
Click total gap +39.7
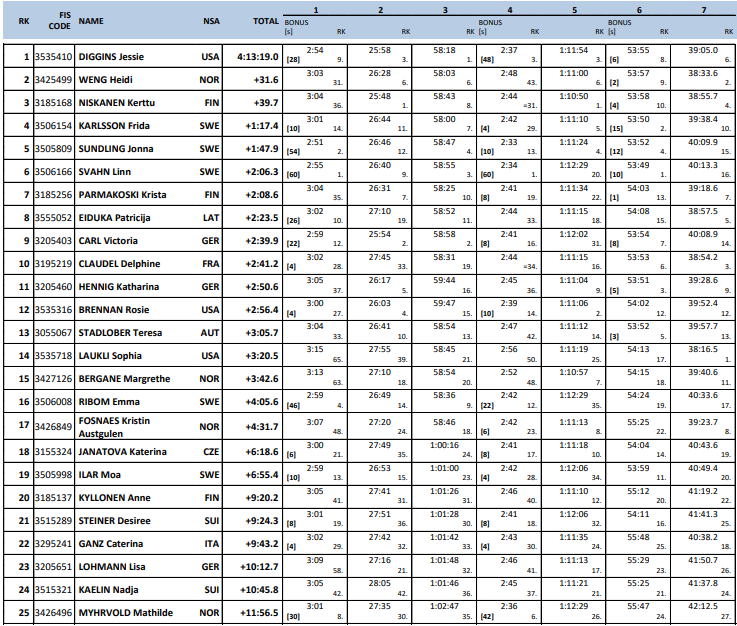click(x=266, y=103)
